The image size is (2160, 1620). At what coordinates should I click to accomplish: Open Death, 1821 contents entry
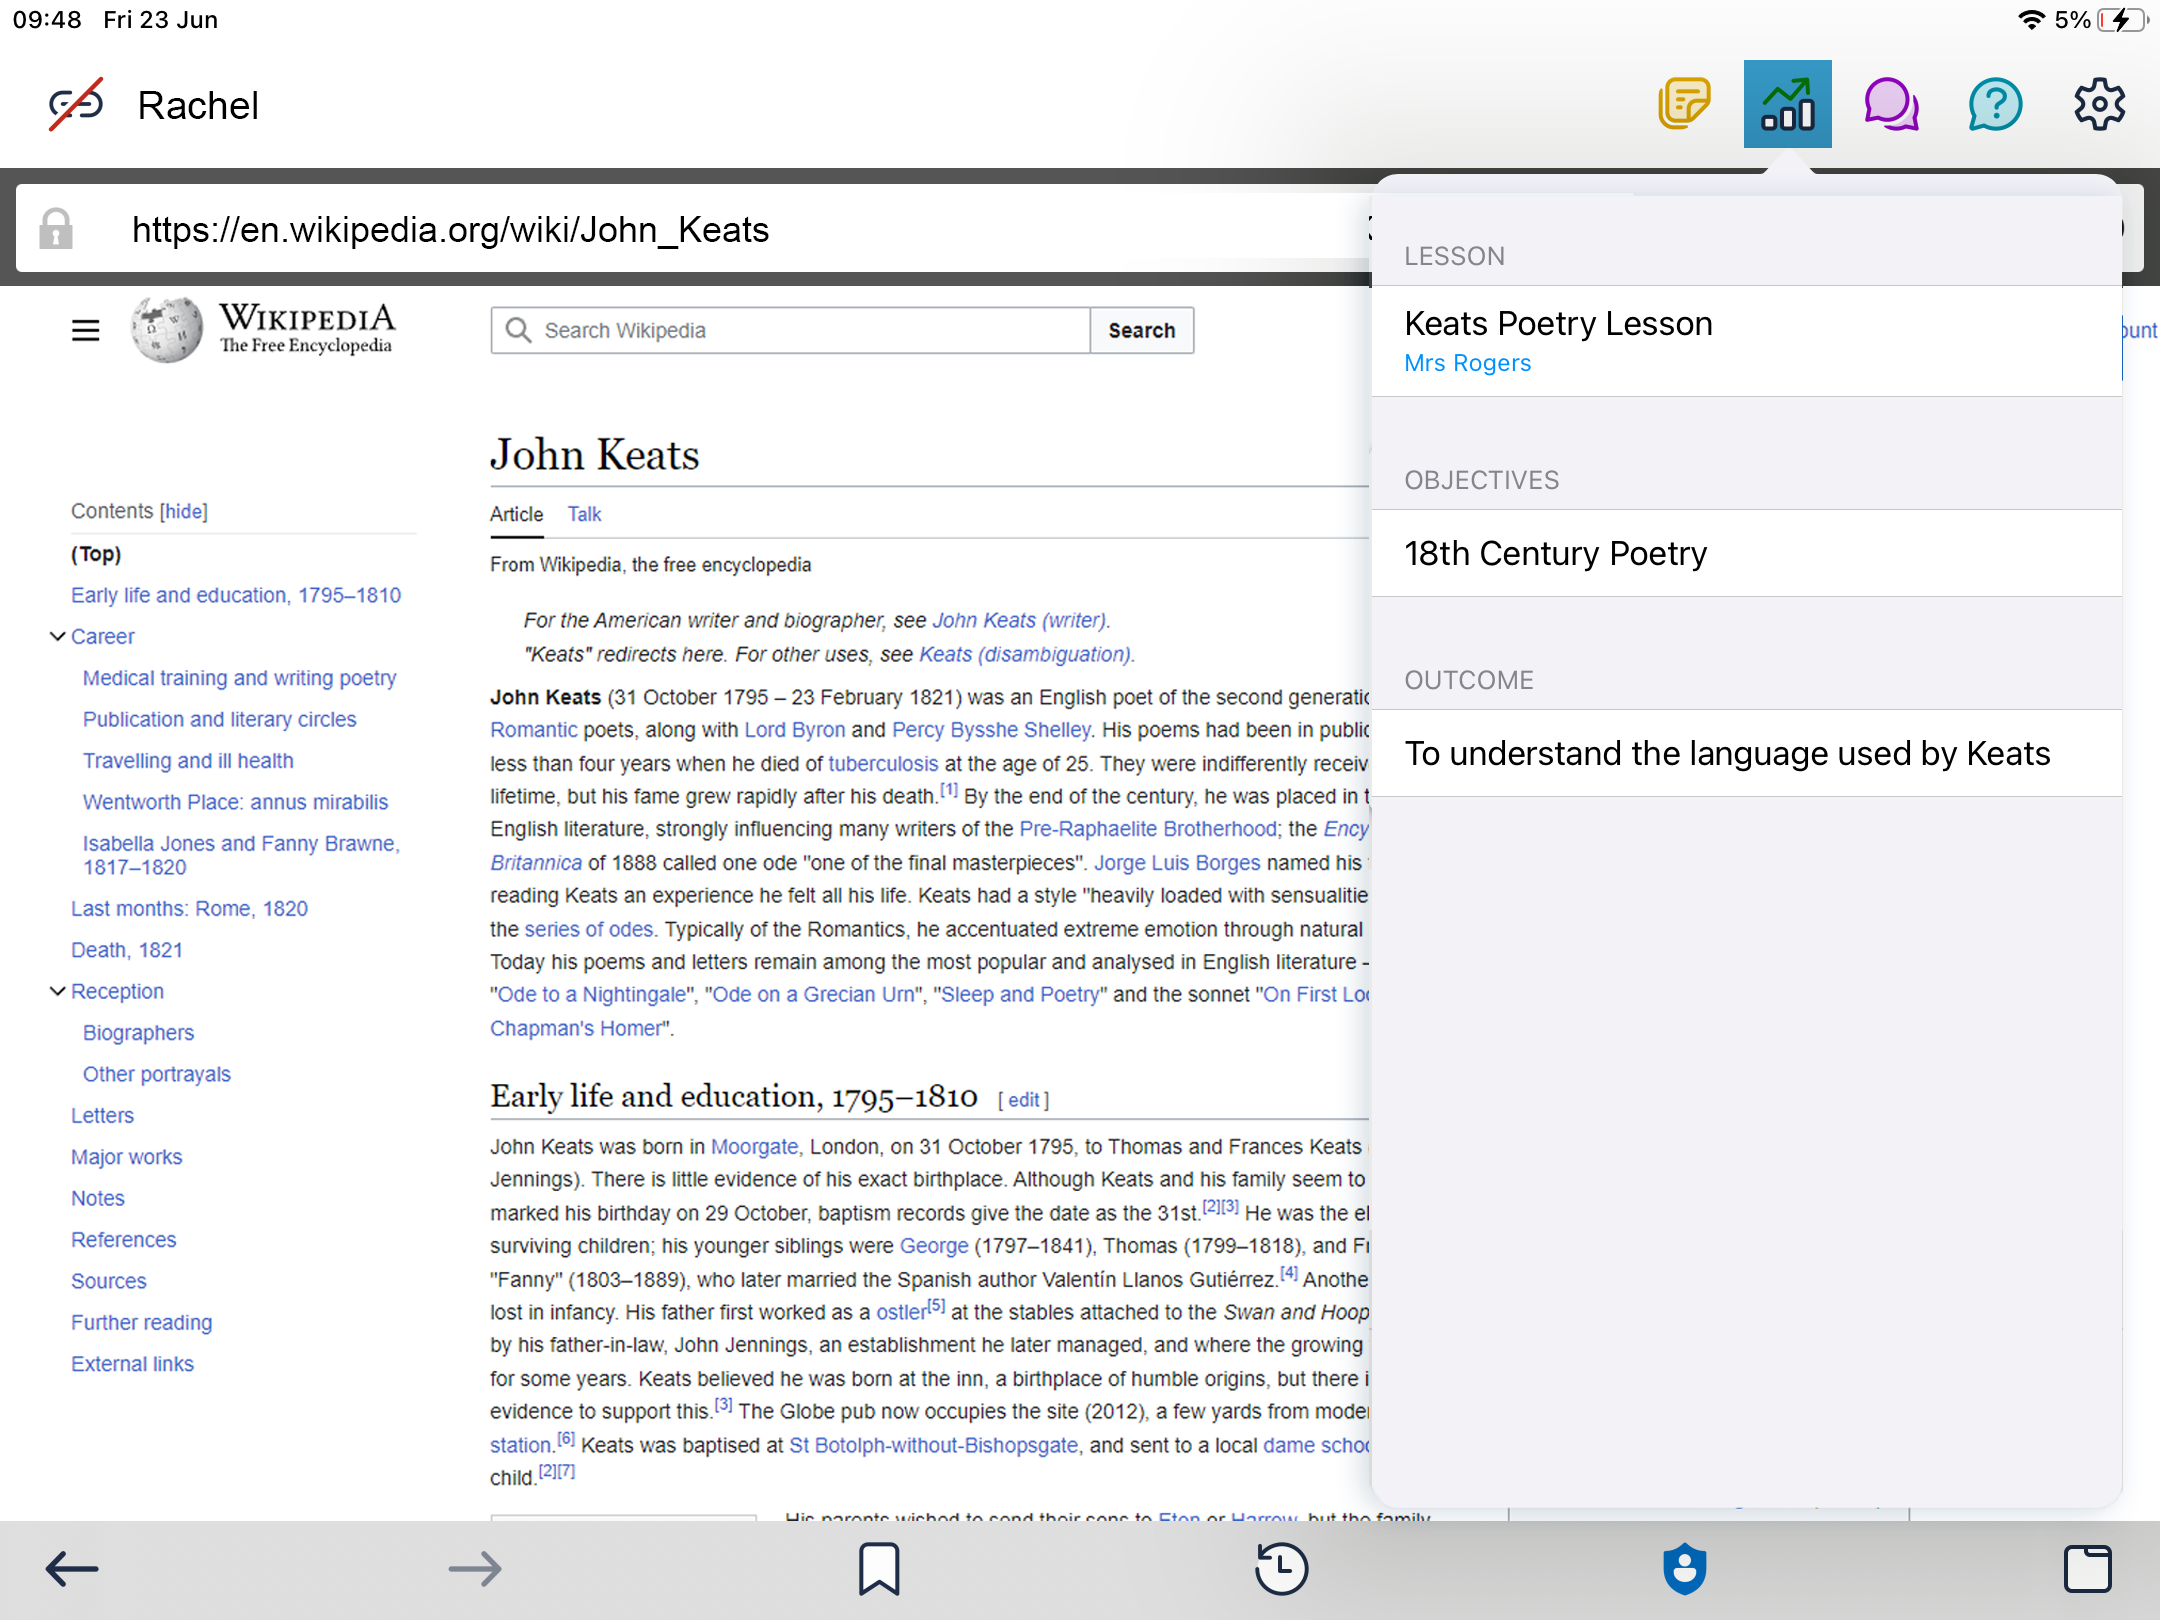pyautogui.click(x=127, y=950)
